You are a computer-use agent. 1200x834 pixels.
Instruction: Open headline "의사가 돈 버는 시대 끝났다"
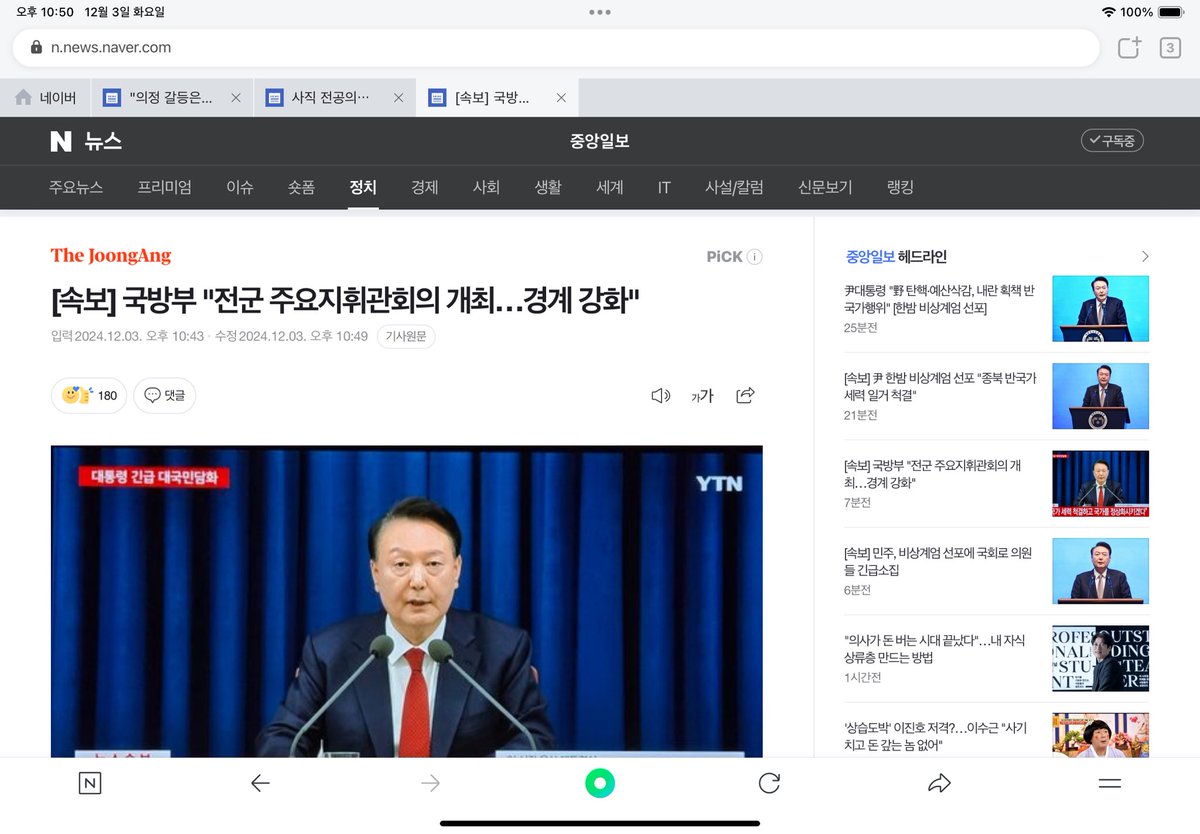(935, 648)
